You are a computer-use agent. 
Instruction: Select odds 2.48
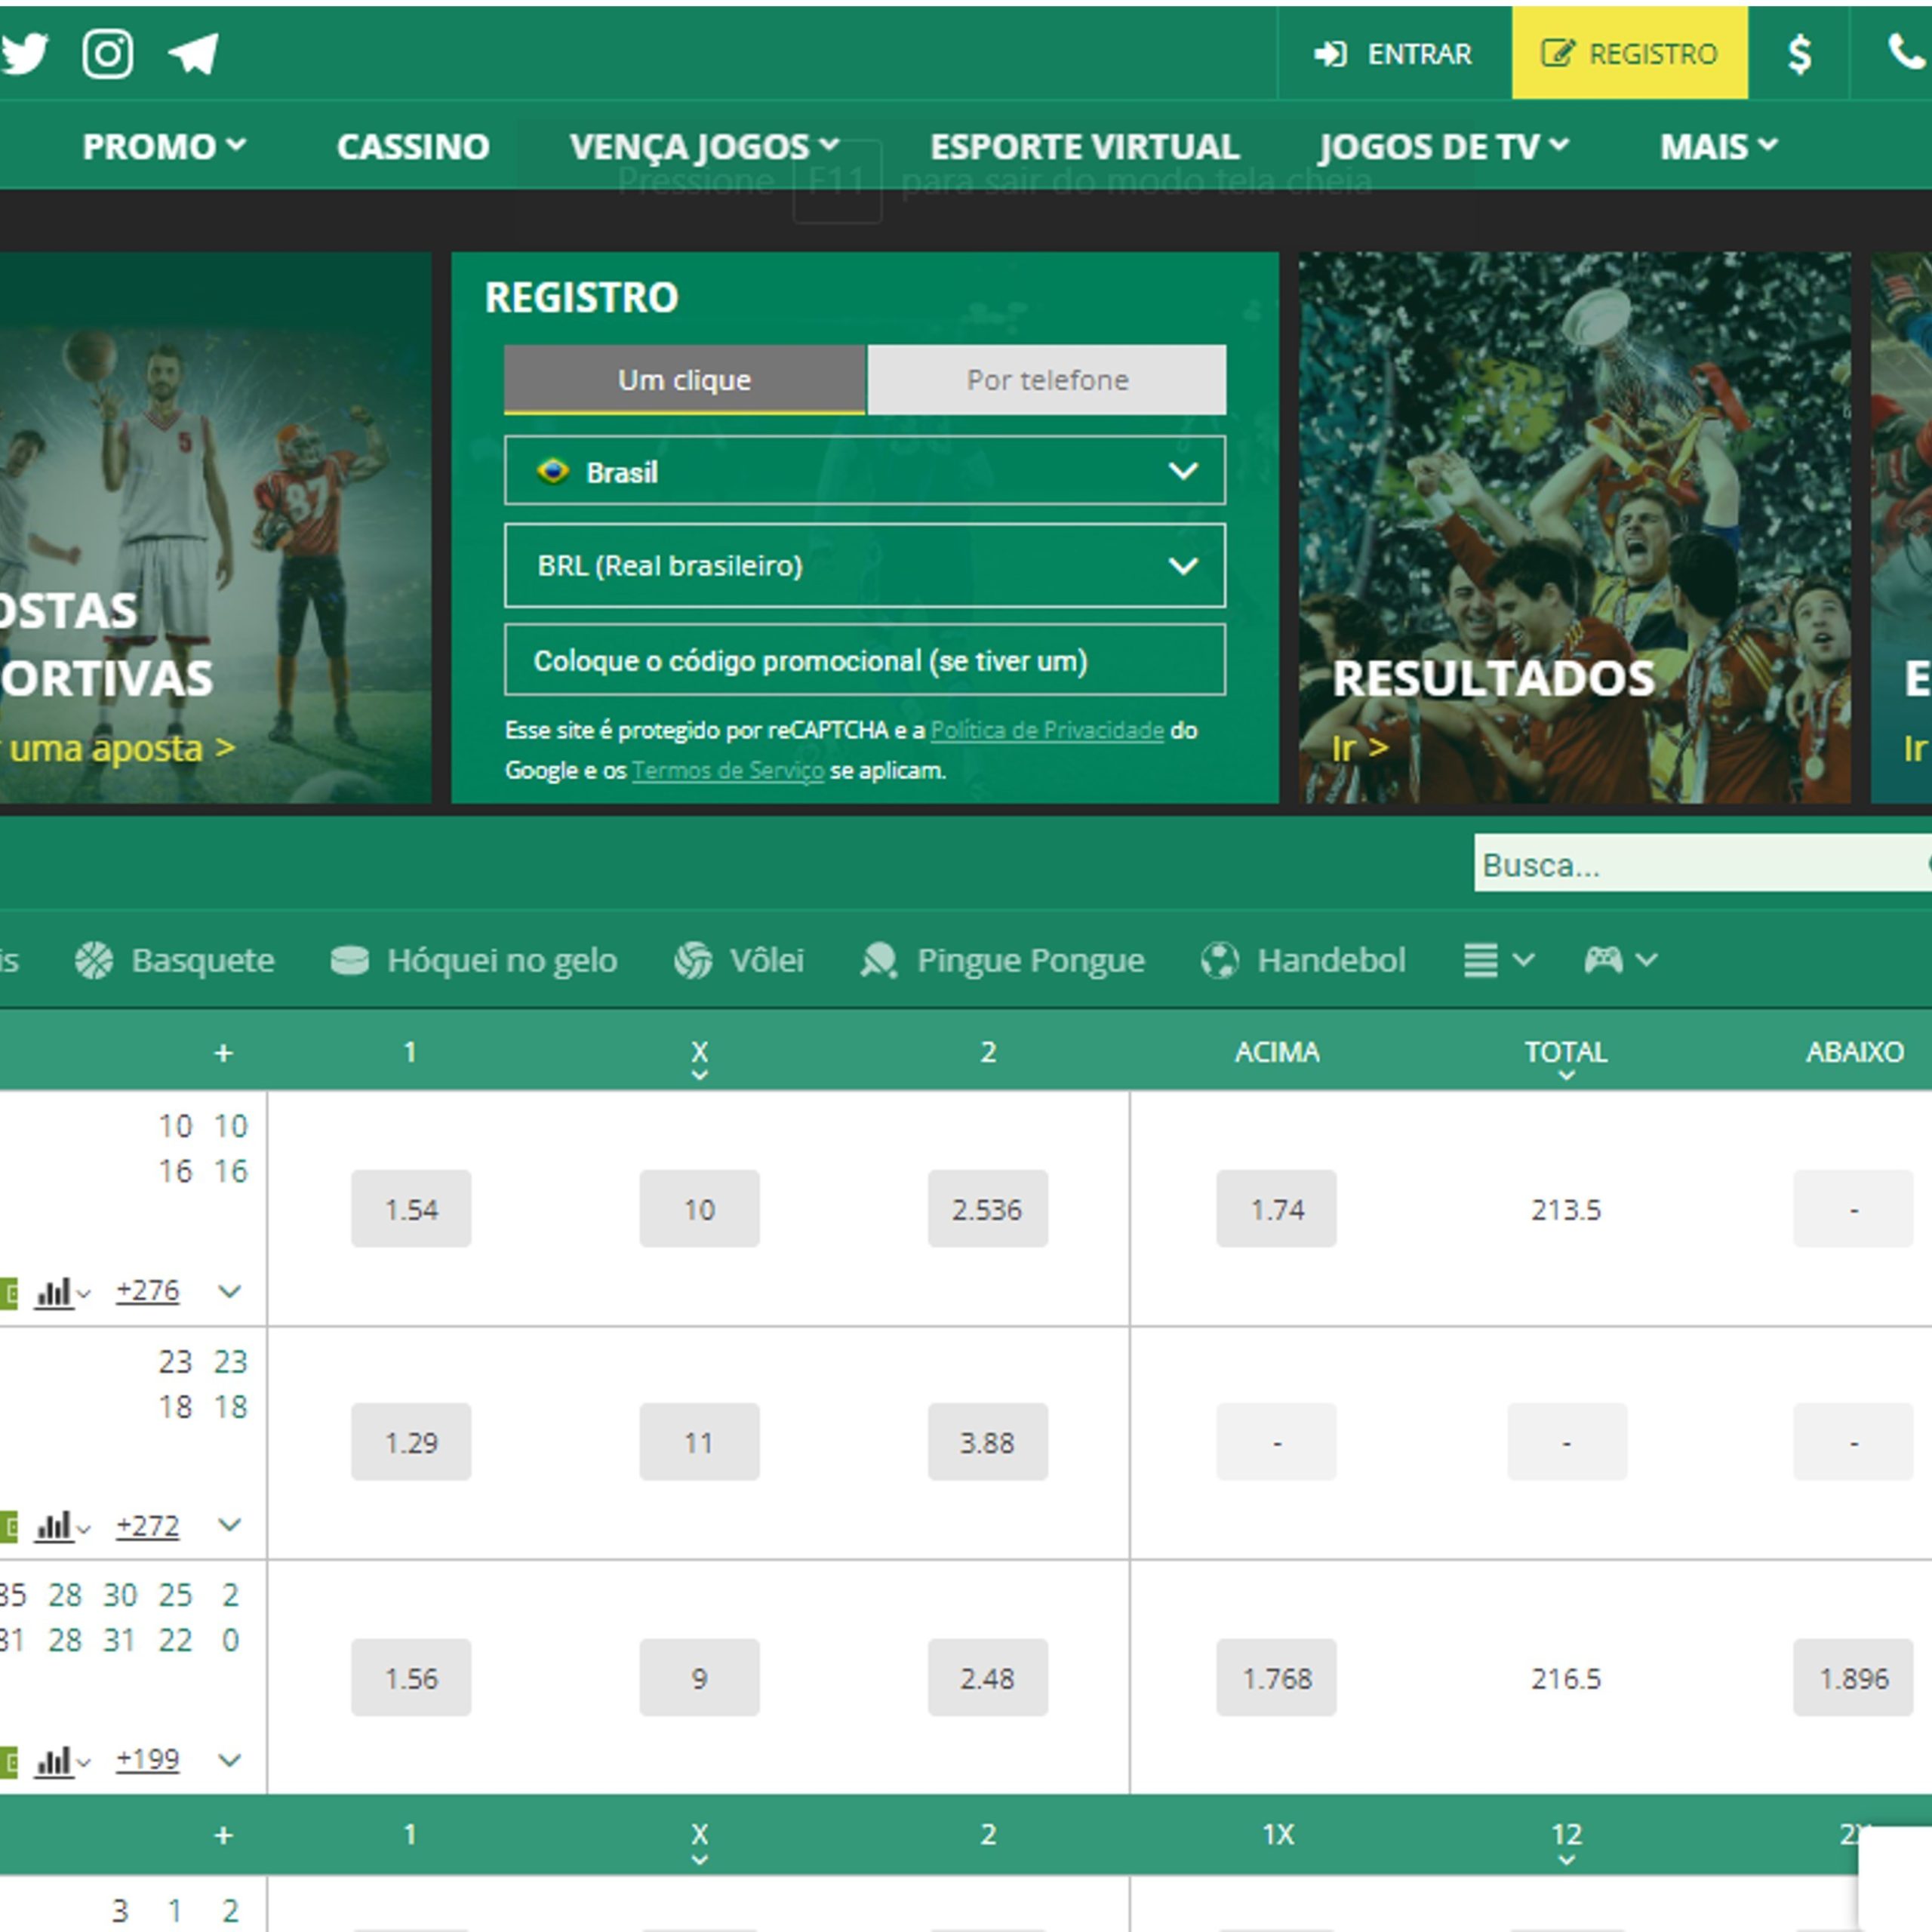(988, 1677)
